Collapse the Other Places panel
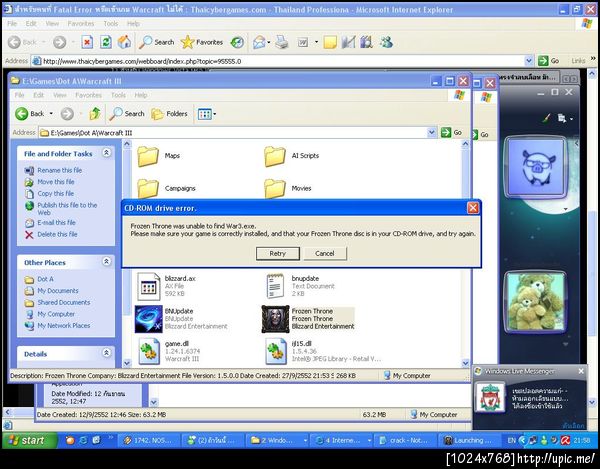 pos(106,262)
